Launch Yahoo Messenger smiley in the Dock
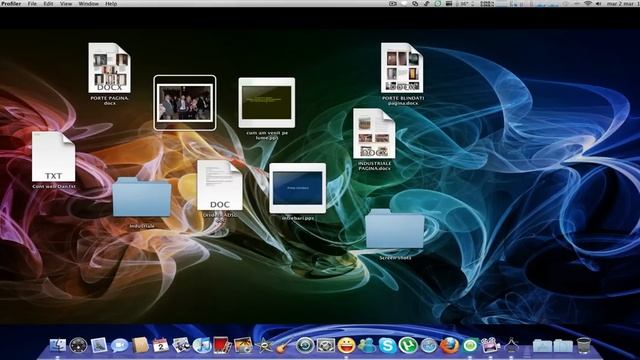The width and height of the screenshot is (640, 360). point(346,346)
